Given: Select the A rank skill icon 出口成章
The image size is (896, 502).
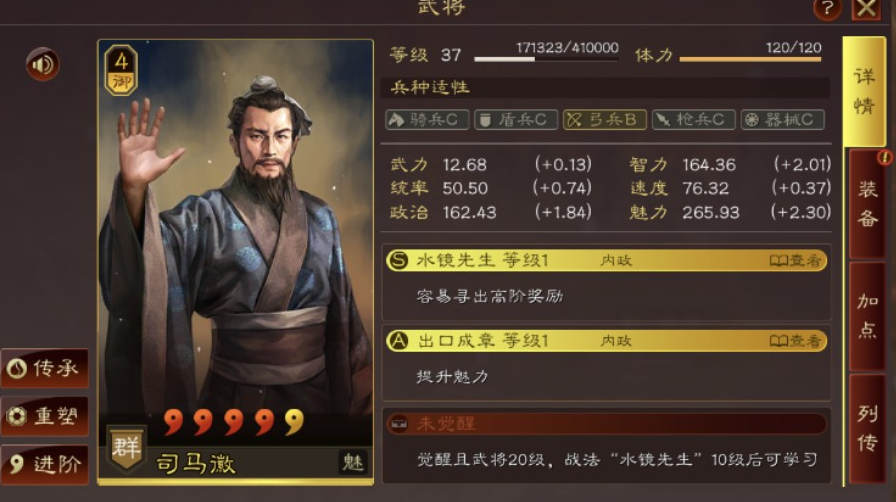Looking at the screenshot, I should [398, 341].
